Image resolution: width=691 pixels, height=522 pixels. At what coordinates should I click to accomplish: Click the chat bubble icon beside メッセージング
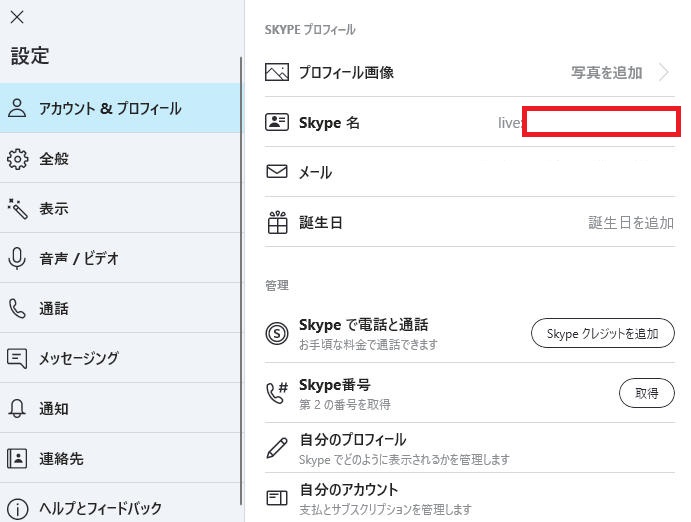17,359
